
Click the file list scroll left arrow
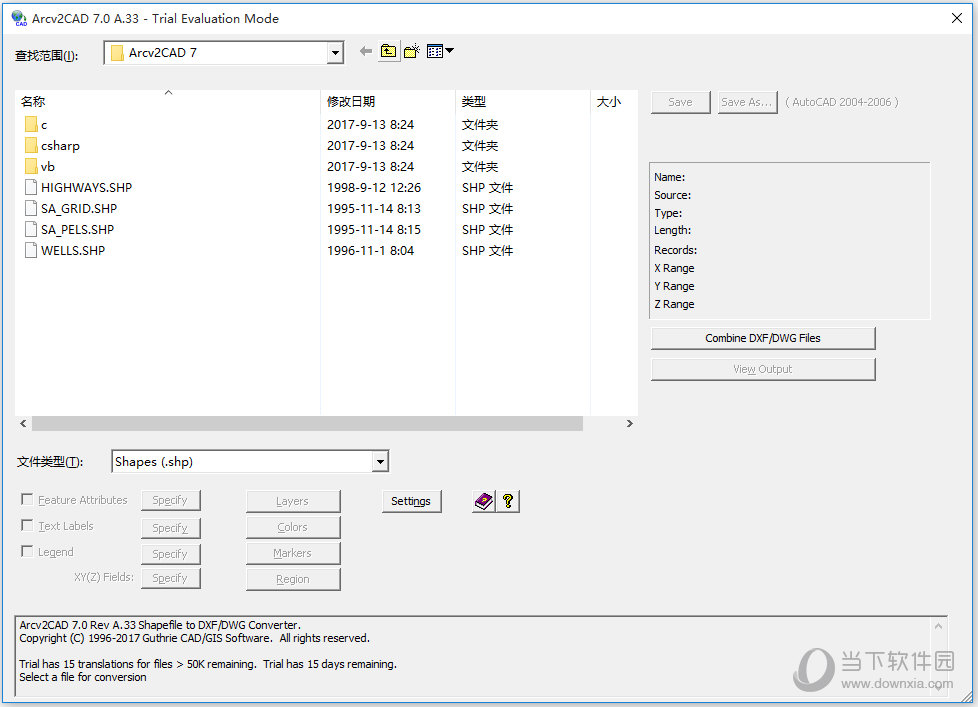(x=23, y=423)
